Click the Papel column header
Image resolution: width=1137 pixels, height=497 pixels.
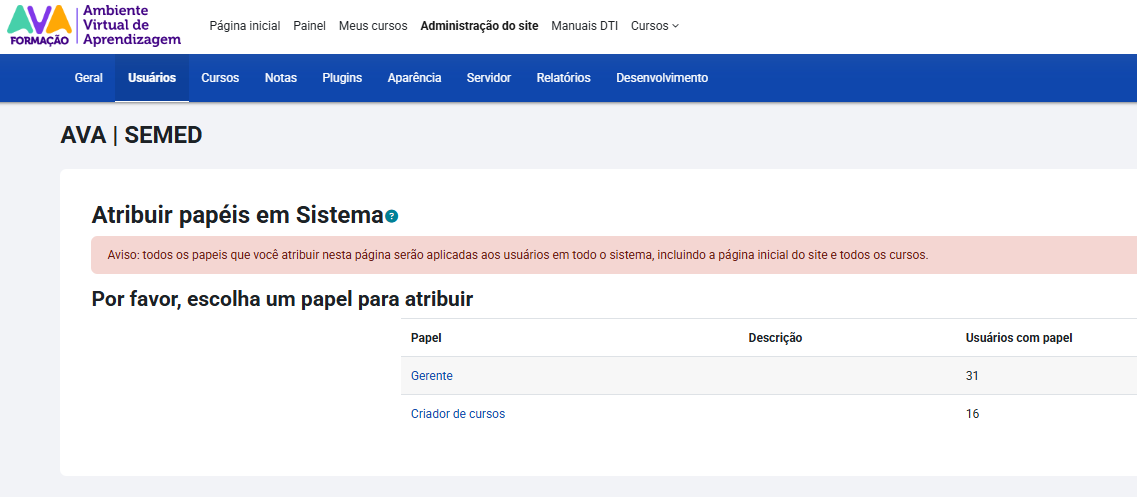[426, 337]
